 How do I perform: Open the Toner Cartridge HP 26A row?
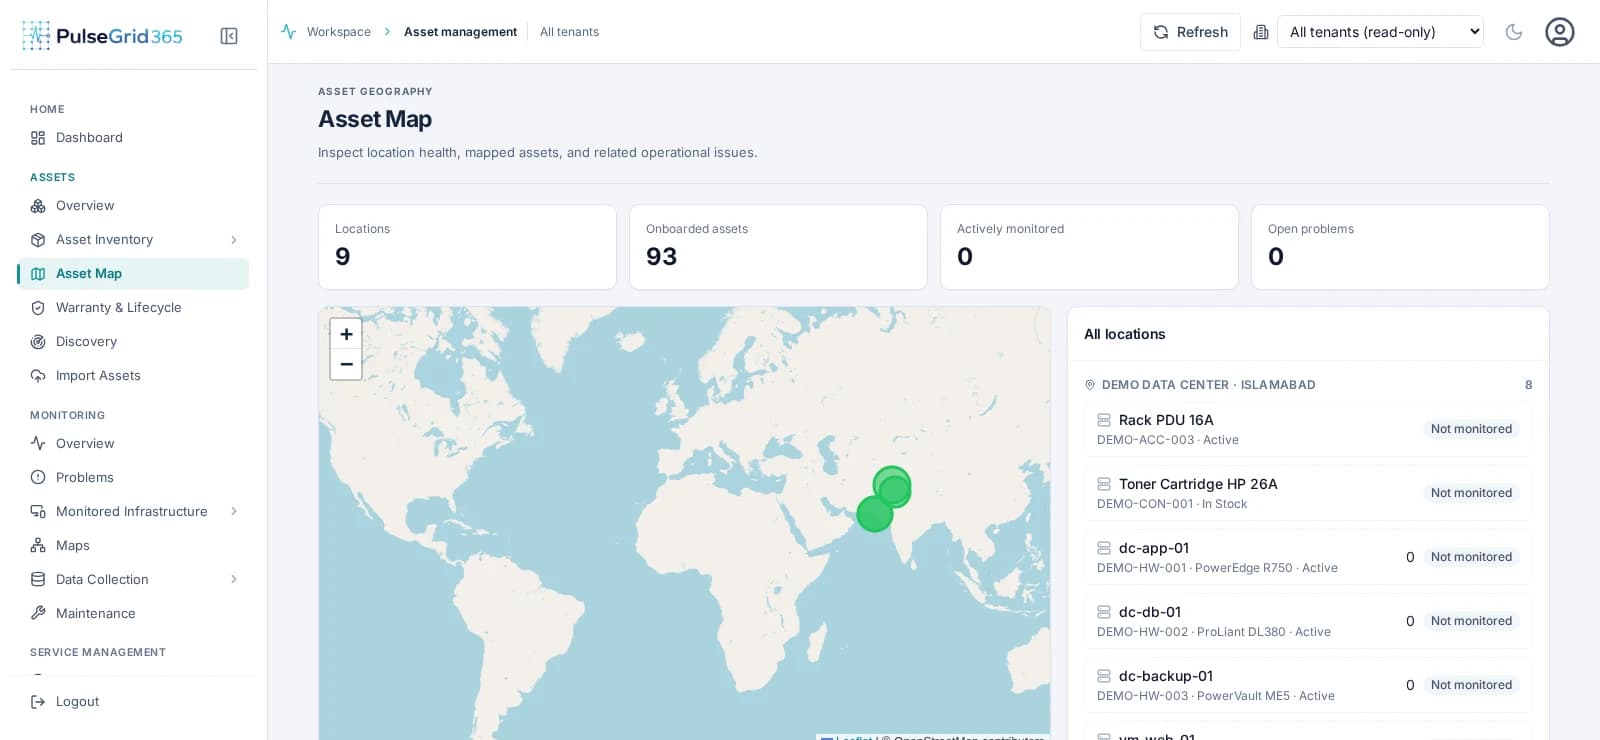tap(1308, 493)
